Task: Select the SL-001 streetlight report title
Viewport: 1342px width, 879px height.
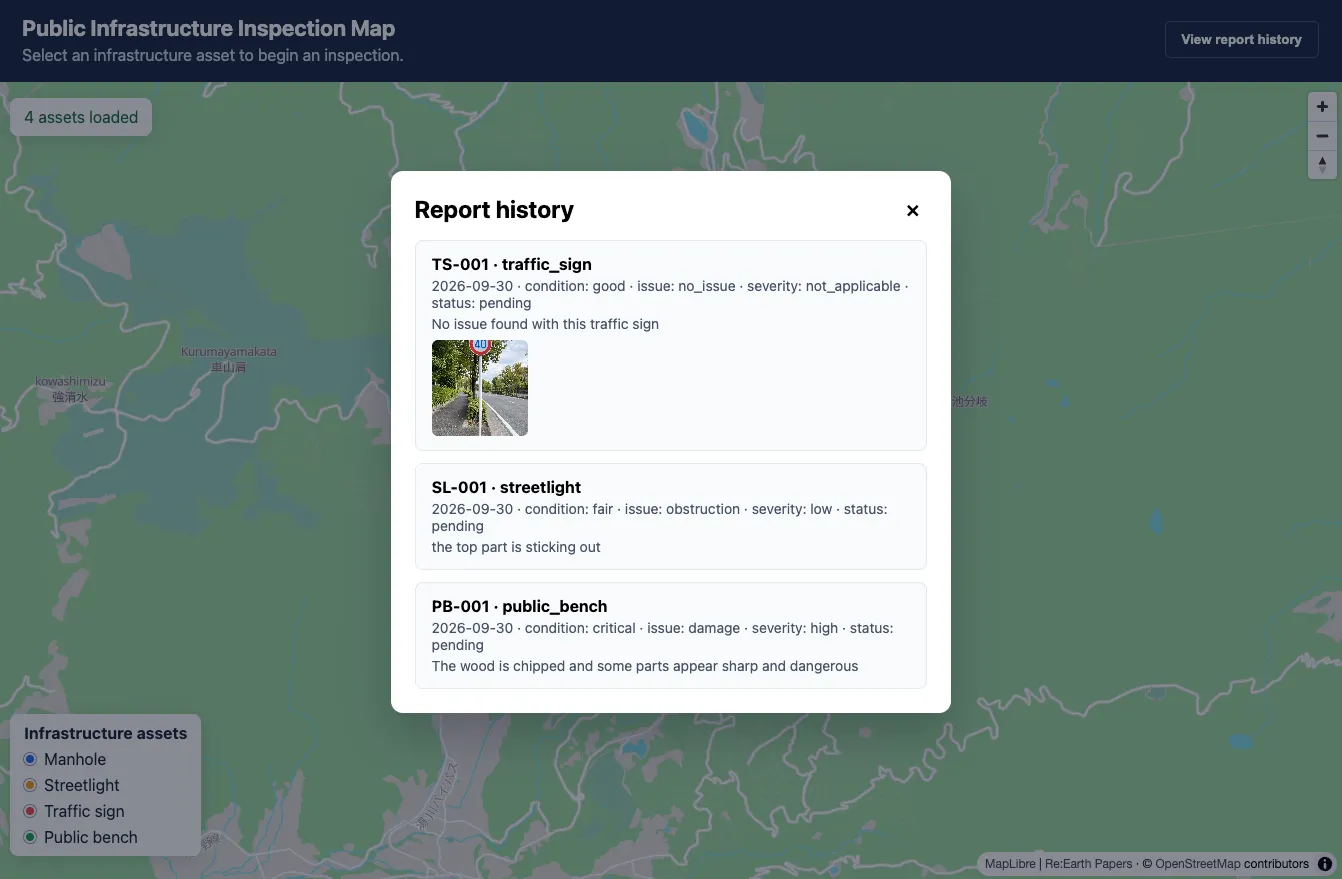Action: [506, 487]
